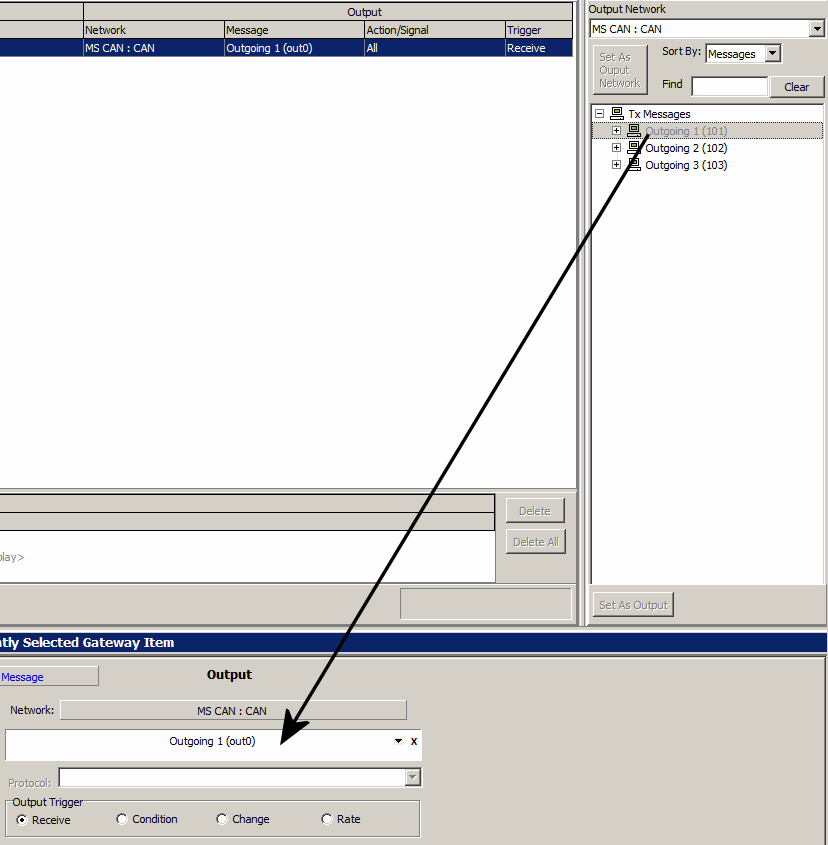
Task: Select the MS CAN : CAN table row
Action: pos(300,48)
